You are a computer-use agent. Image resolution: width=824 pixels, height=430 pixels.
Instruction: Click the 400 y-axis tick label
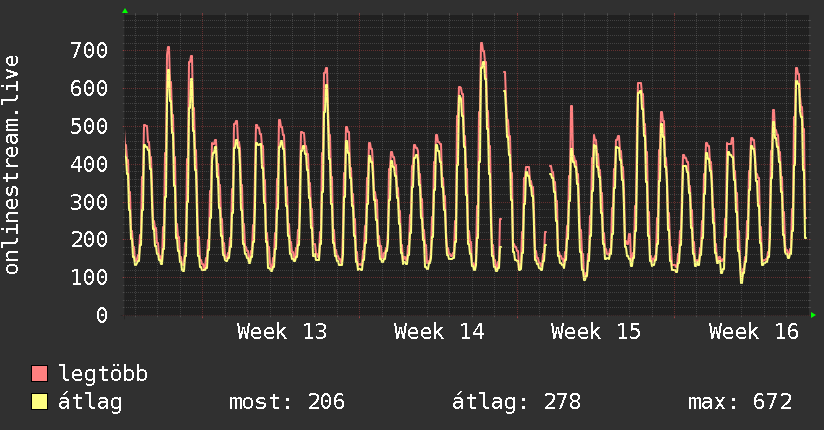pyautogui.click(x=89, y=165)
